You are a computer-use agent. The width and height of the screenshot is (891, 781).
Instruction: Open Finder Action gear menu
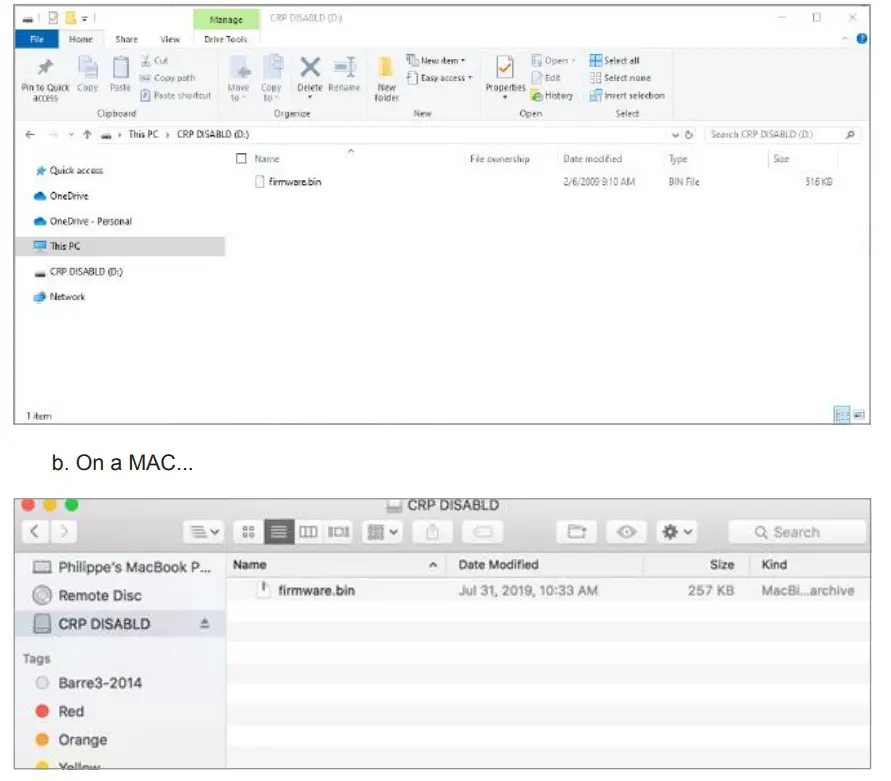pos(677,532)
